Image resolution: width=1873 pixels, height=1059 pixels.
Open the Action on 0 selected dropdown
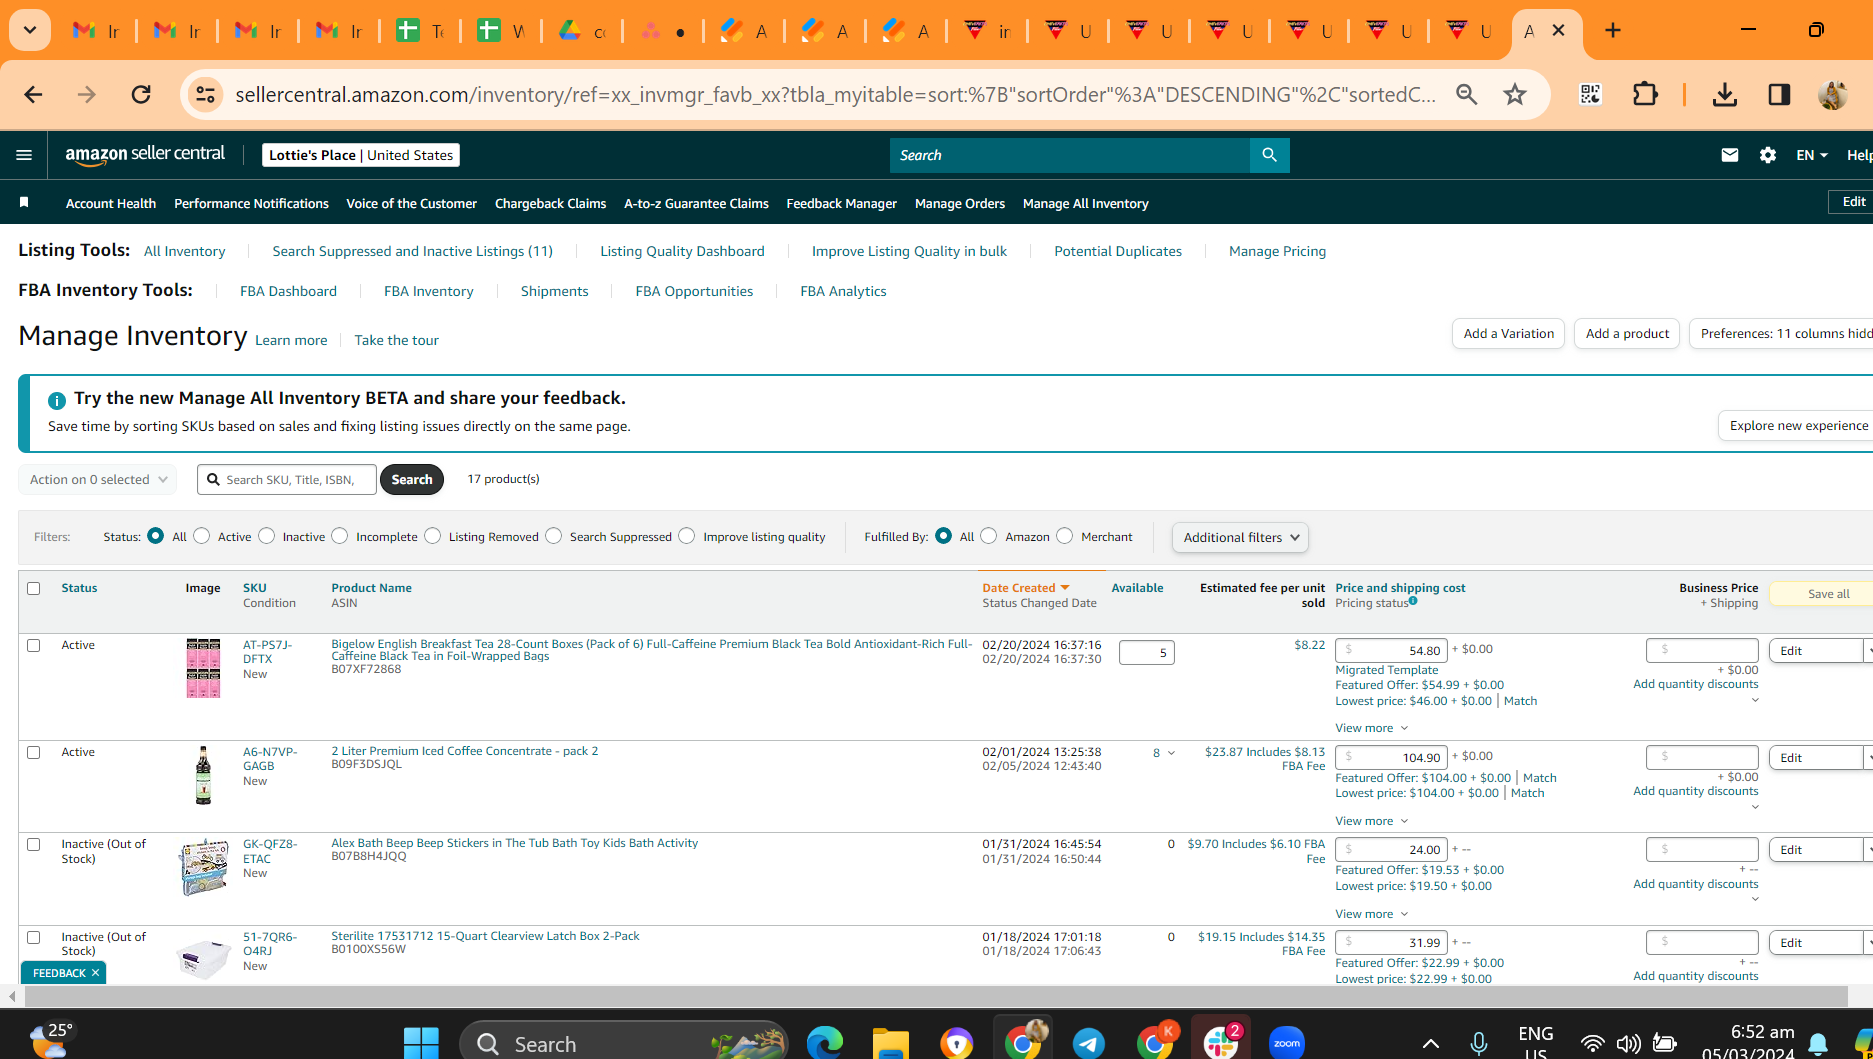tap(98, 479)
